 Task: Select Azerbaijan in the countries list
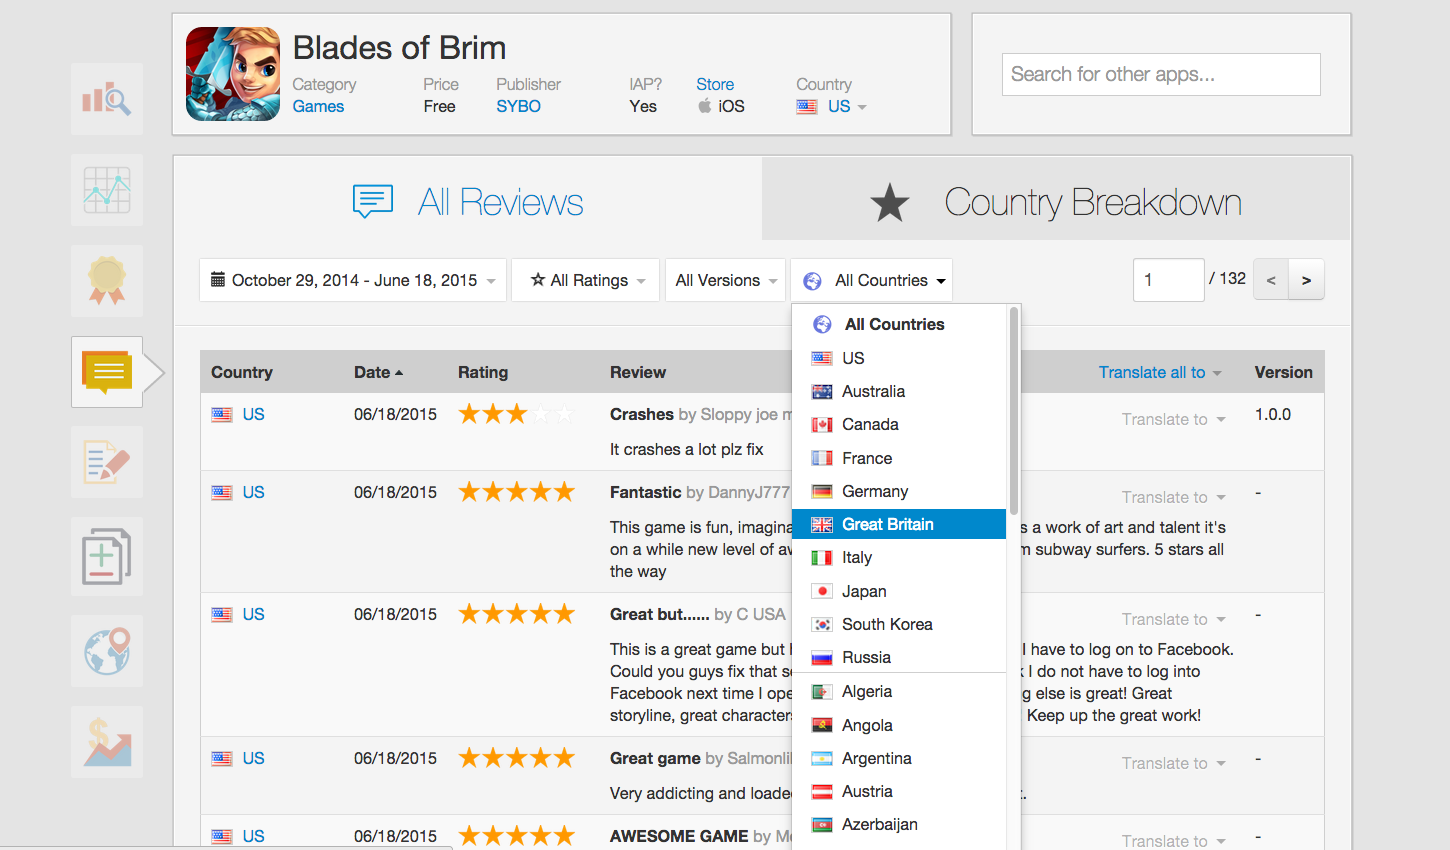pyautogui.click(x=899, y=824)
